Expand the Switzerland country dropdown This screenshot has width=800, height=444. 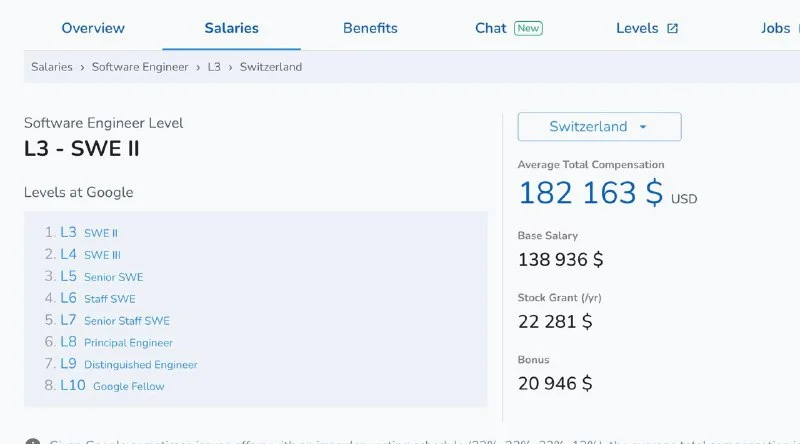pyautogui.click(x=598, y=127)
